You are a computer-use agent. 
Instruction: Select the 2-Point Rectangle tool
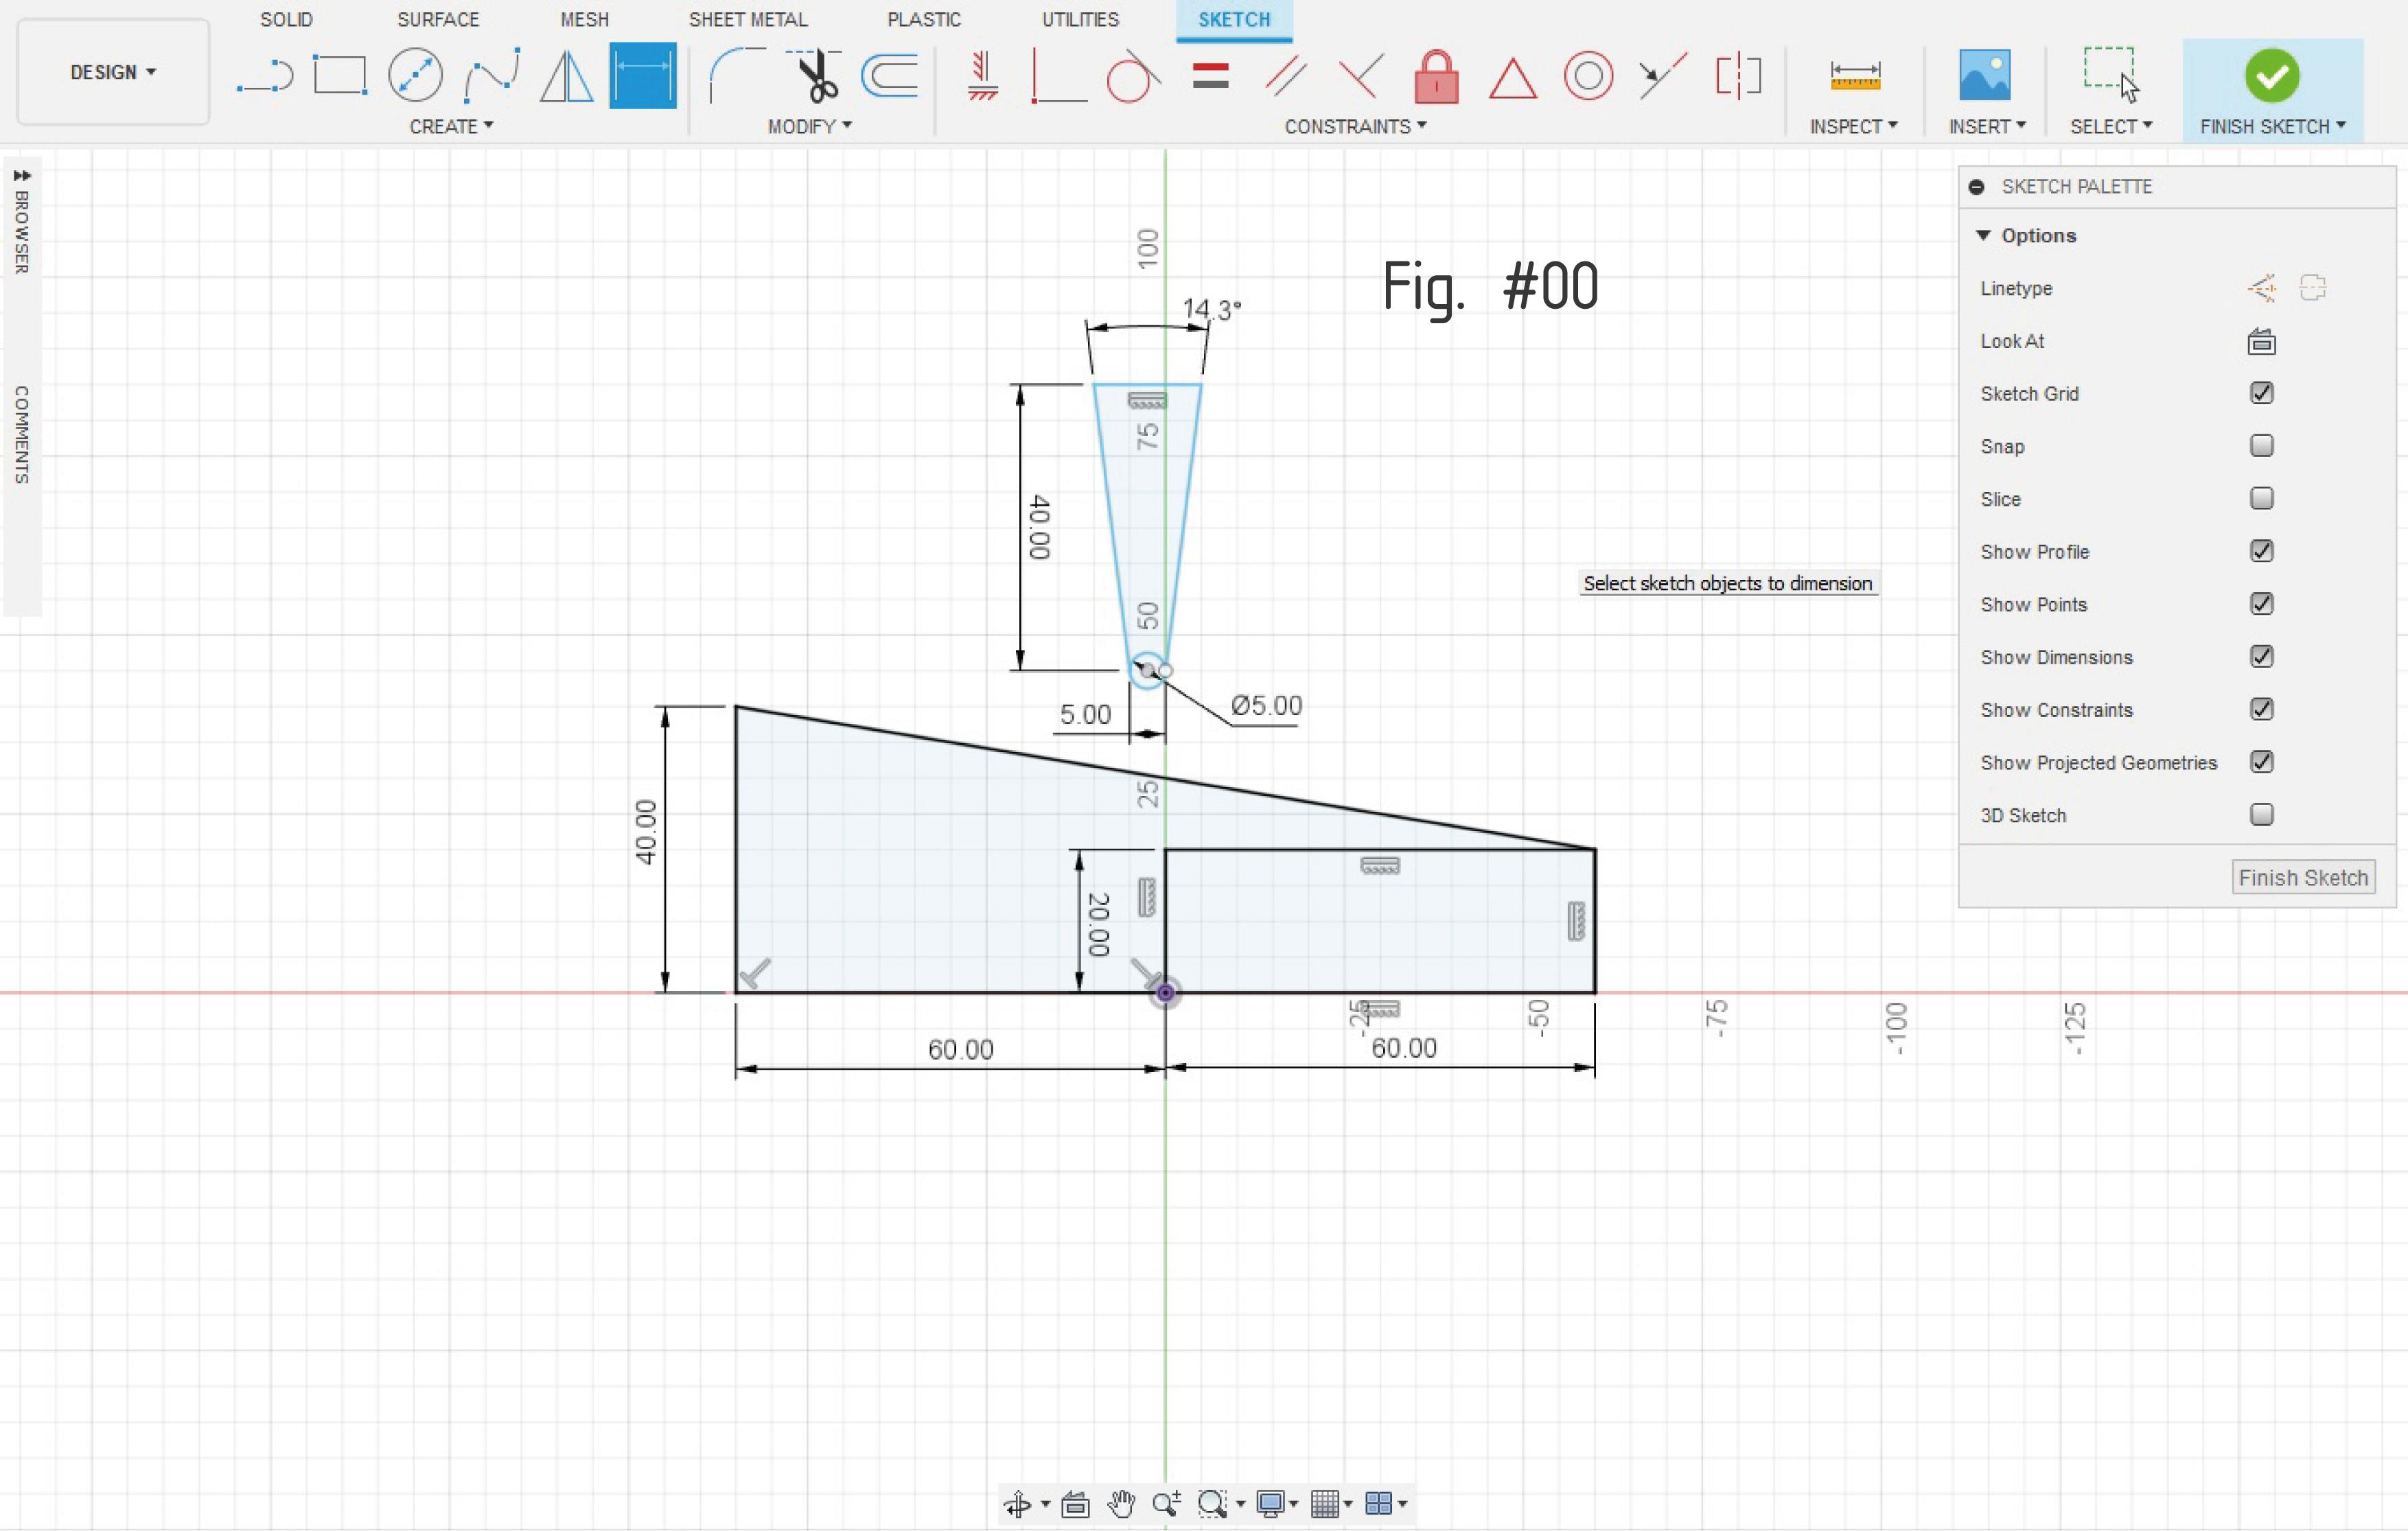tap(339, 75)
